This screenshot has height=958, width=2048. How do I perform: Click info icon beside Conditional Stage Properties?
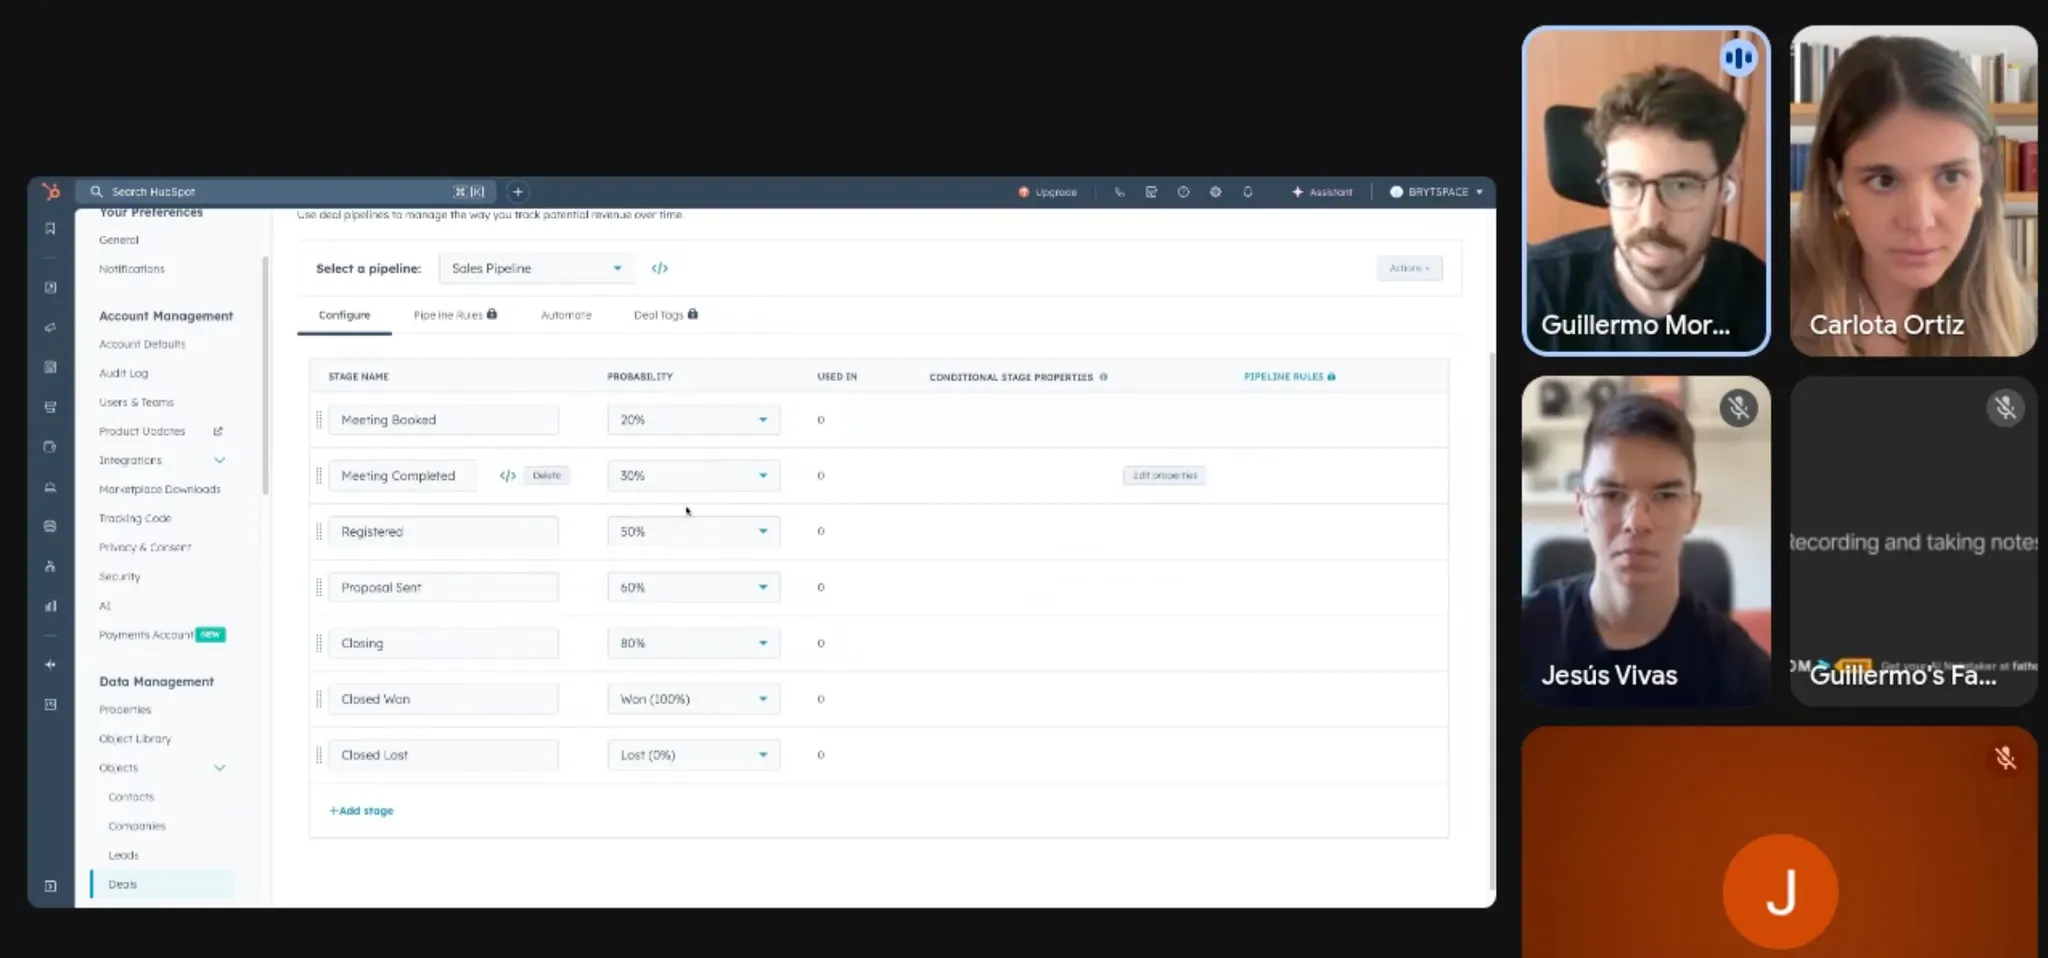[x=1103, y=377]
